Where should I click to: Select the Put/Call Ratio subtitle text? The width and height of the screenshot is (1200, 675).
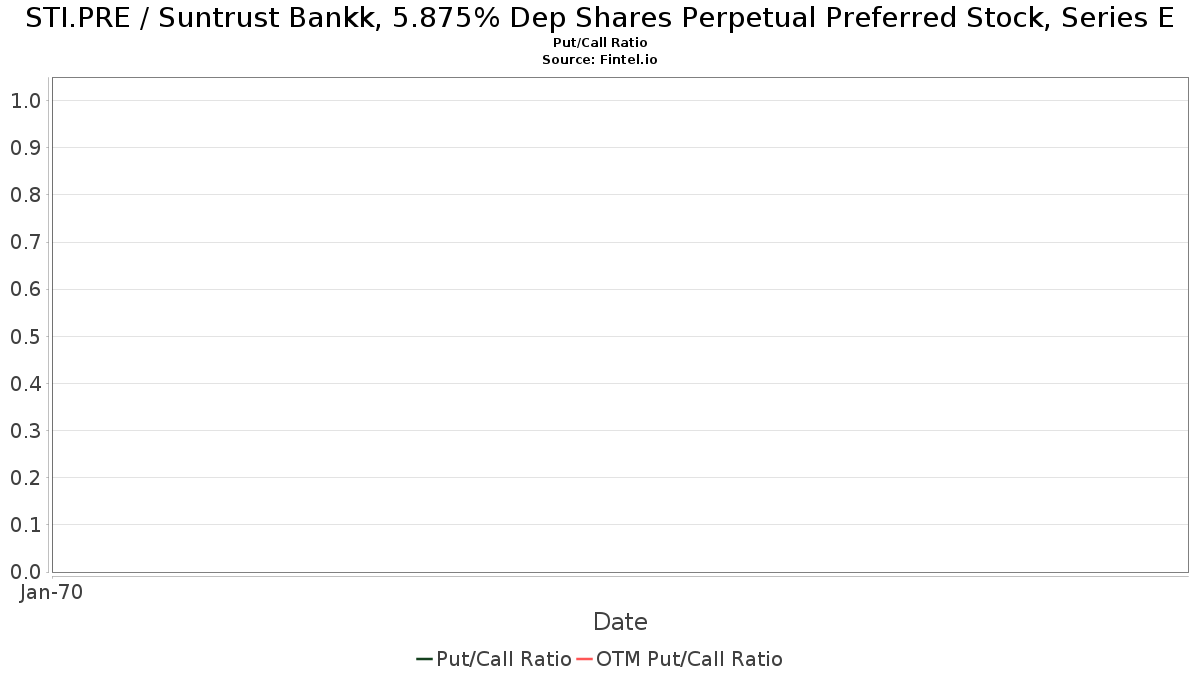[600, 43]
